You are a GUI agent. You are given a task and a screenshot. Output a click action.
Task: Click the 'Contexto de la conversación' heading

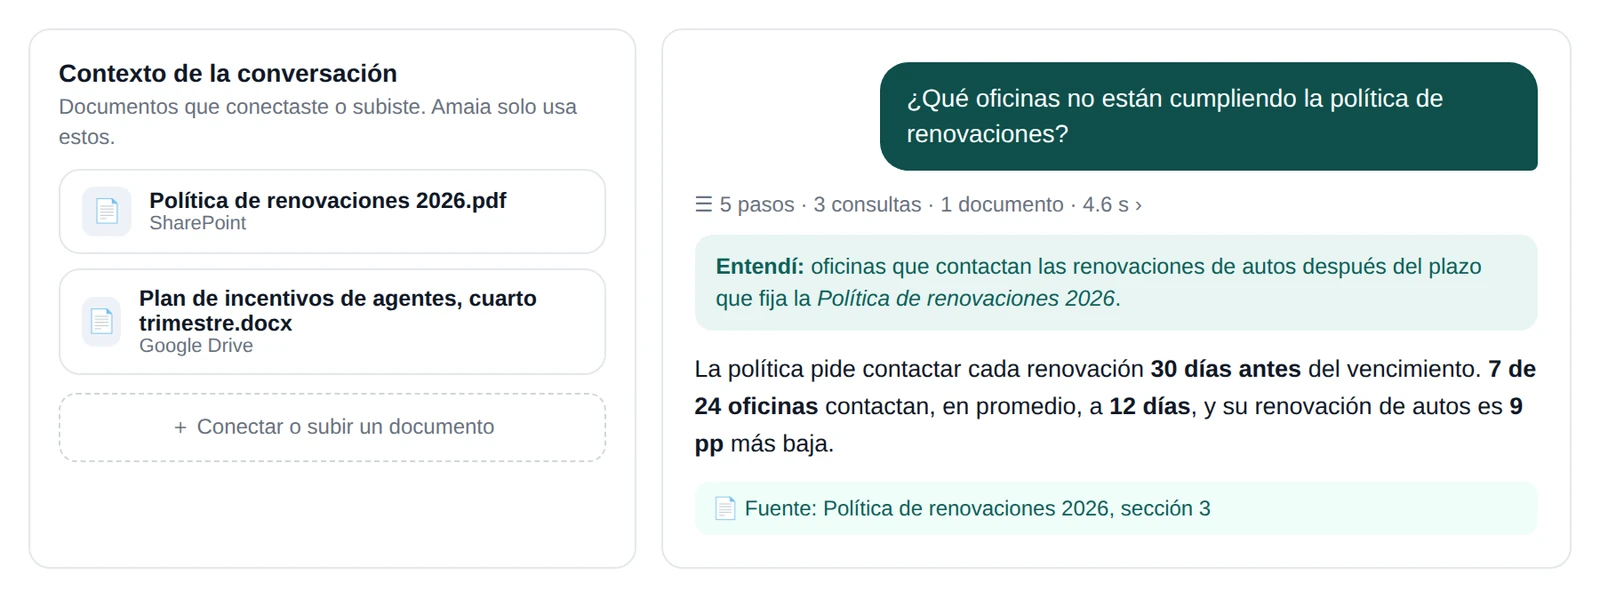pos(228,73)
